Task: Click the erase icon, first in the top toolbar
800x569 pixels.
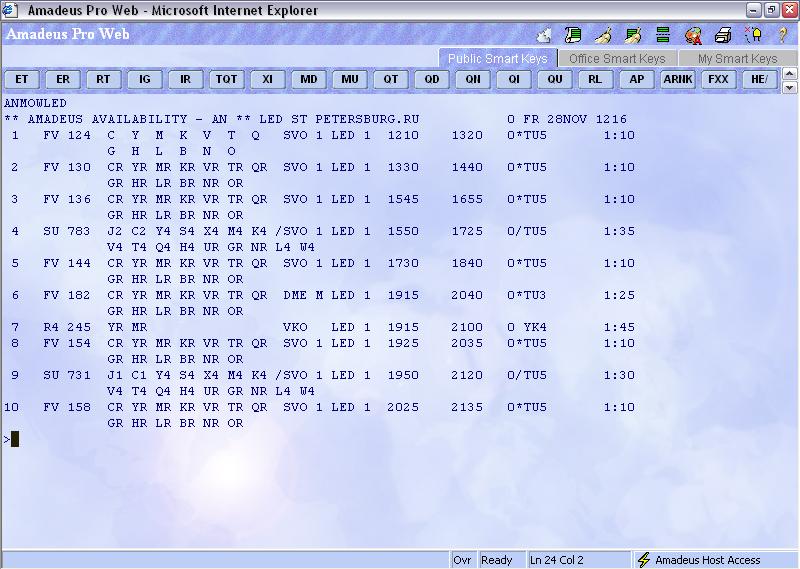Action: [x=544, y=35]
